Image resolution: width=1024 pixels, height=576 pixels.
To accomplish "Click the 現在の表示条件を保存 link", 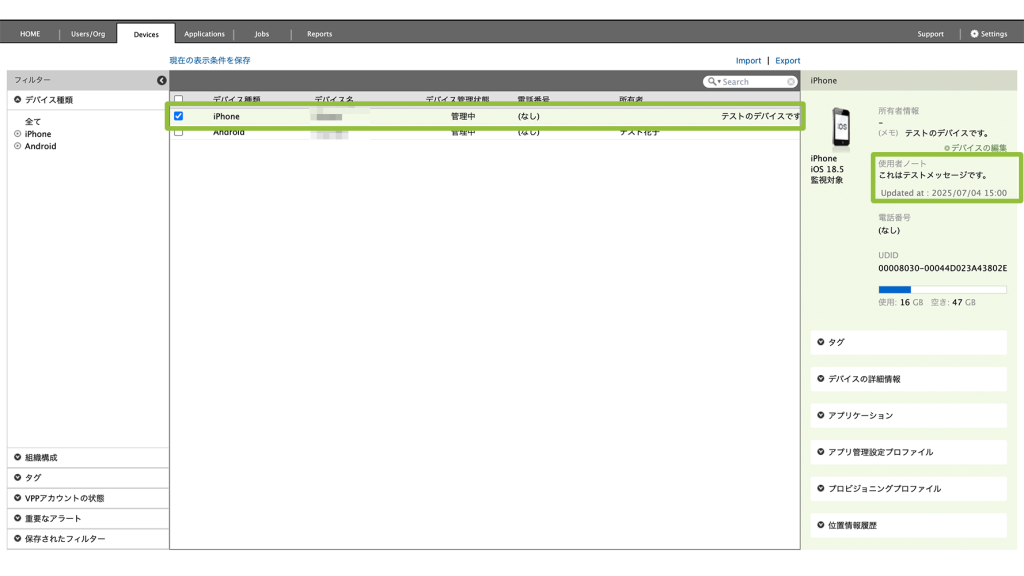I will pyautogui.click(x=210, y=60).
